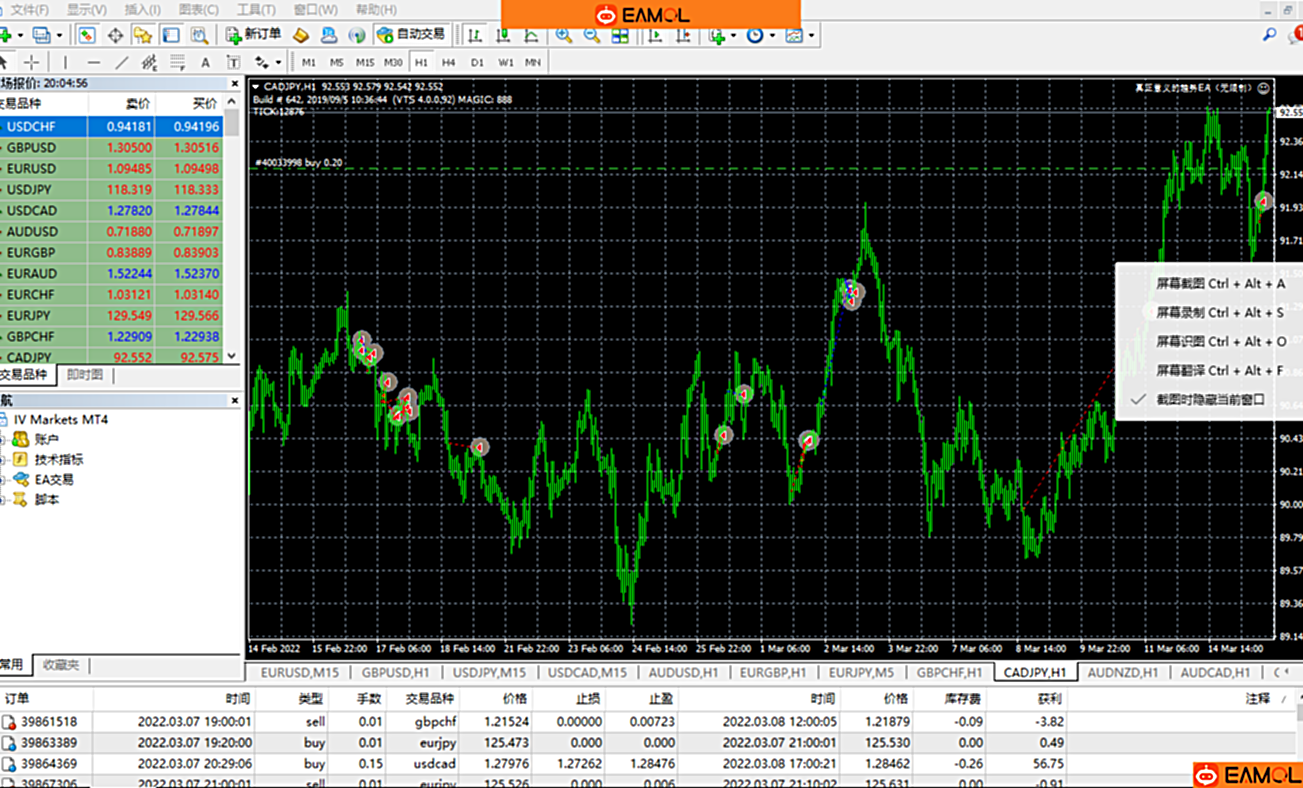Open the arrows tool dropdown arrow
Screen dimensions: 1303x788
coord(278,62)
